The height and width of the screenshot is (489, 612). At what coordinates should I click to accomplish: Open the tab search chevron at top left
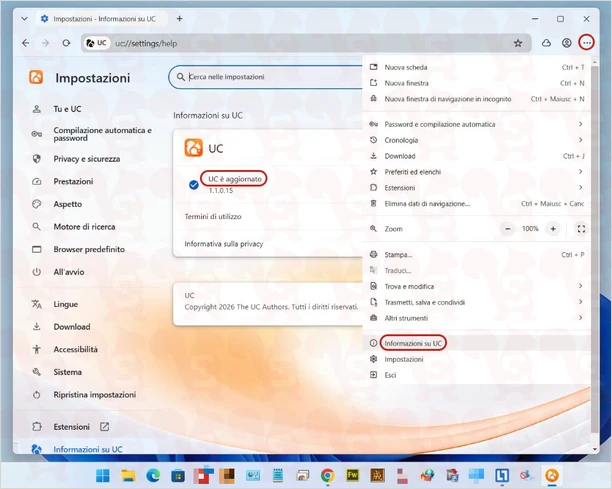click(24, 18)
